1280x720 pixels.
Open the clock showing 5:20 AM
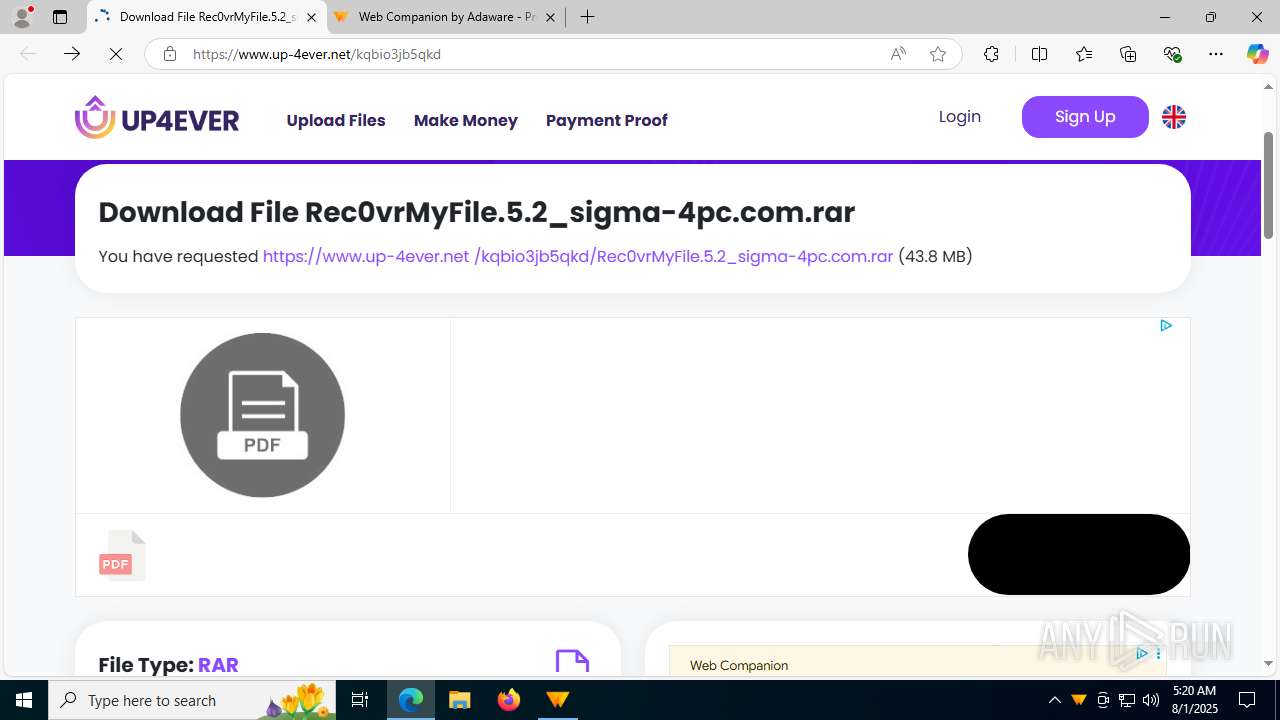(1194, 700)
